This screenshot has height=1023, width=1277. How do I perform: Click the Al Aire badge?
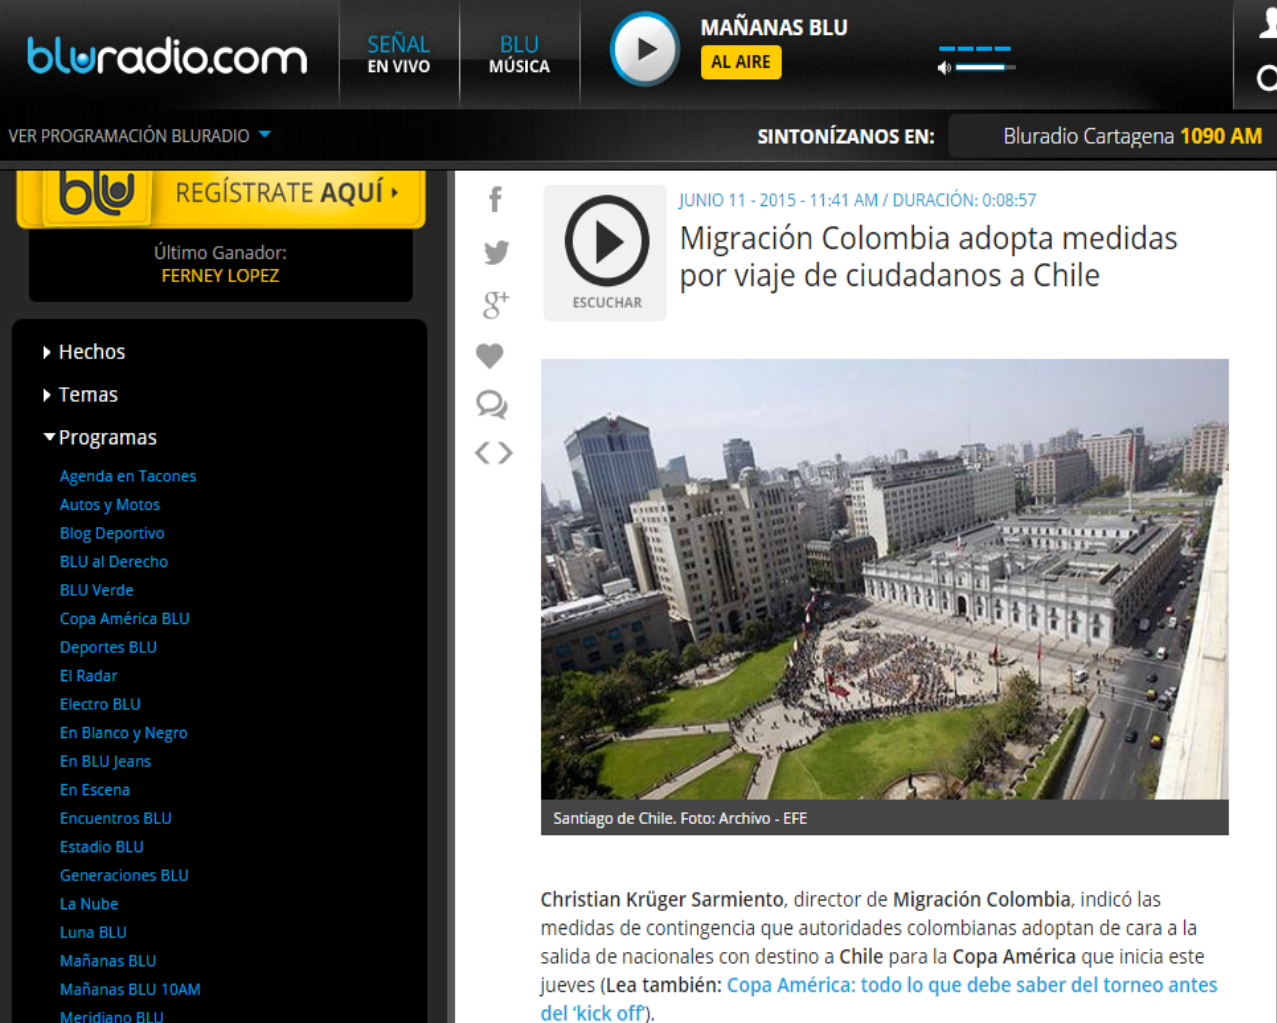tap(741, 62)
